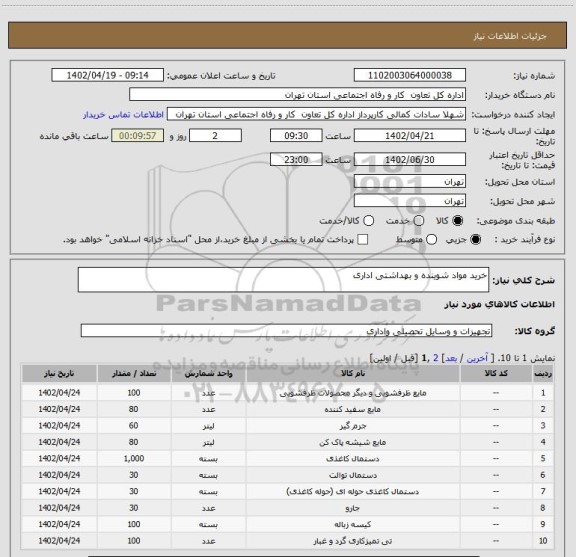The image size is (576, 557).
Task: Click the quantity 1,000 in row 5
Action: coord(134,459)
